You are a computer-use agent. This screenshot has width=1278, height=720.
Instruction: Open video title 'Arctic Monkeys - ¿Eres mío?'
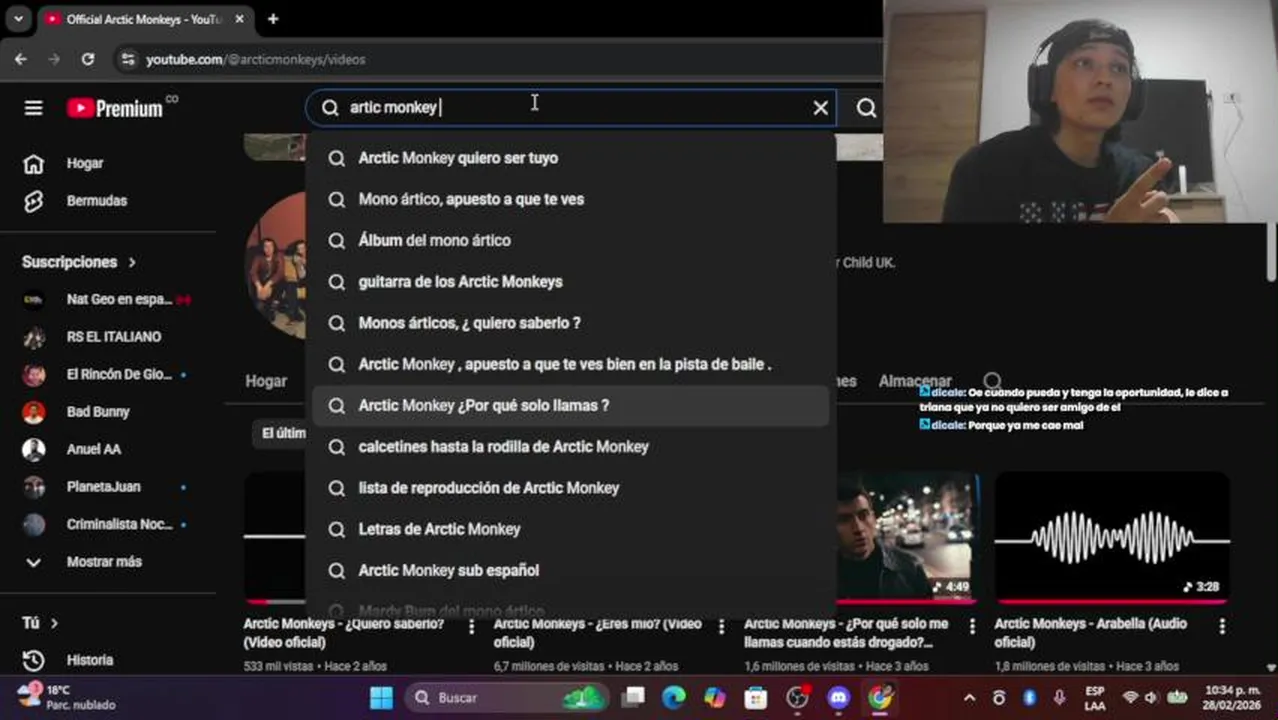(597, 632)
